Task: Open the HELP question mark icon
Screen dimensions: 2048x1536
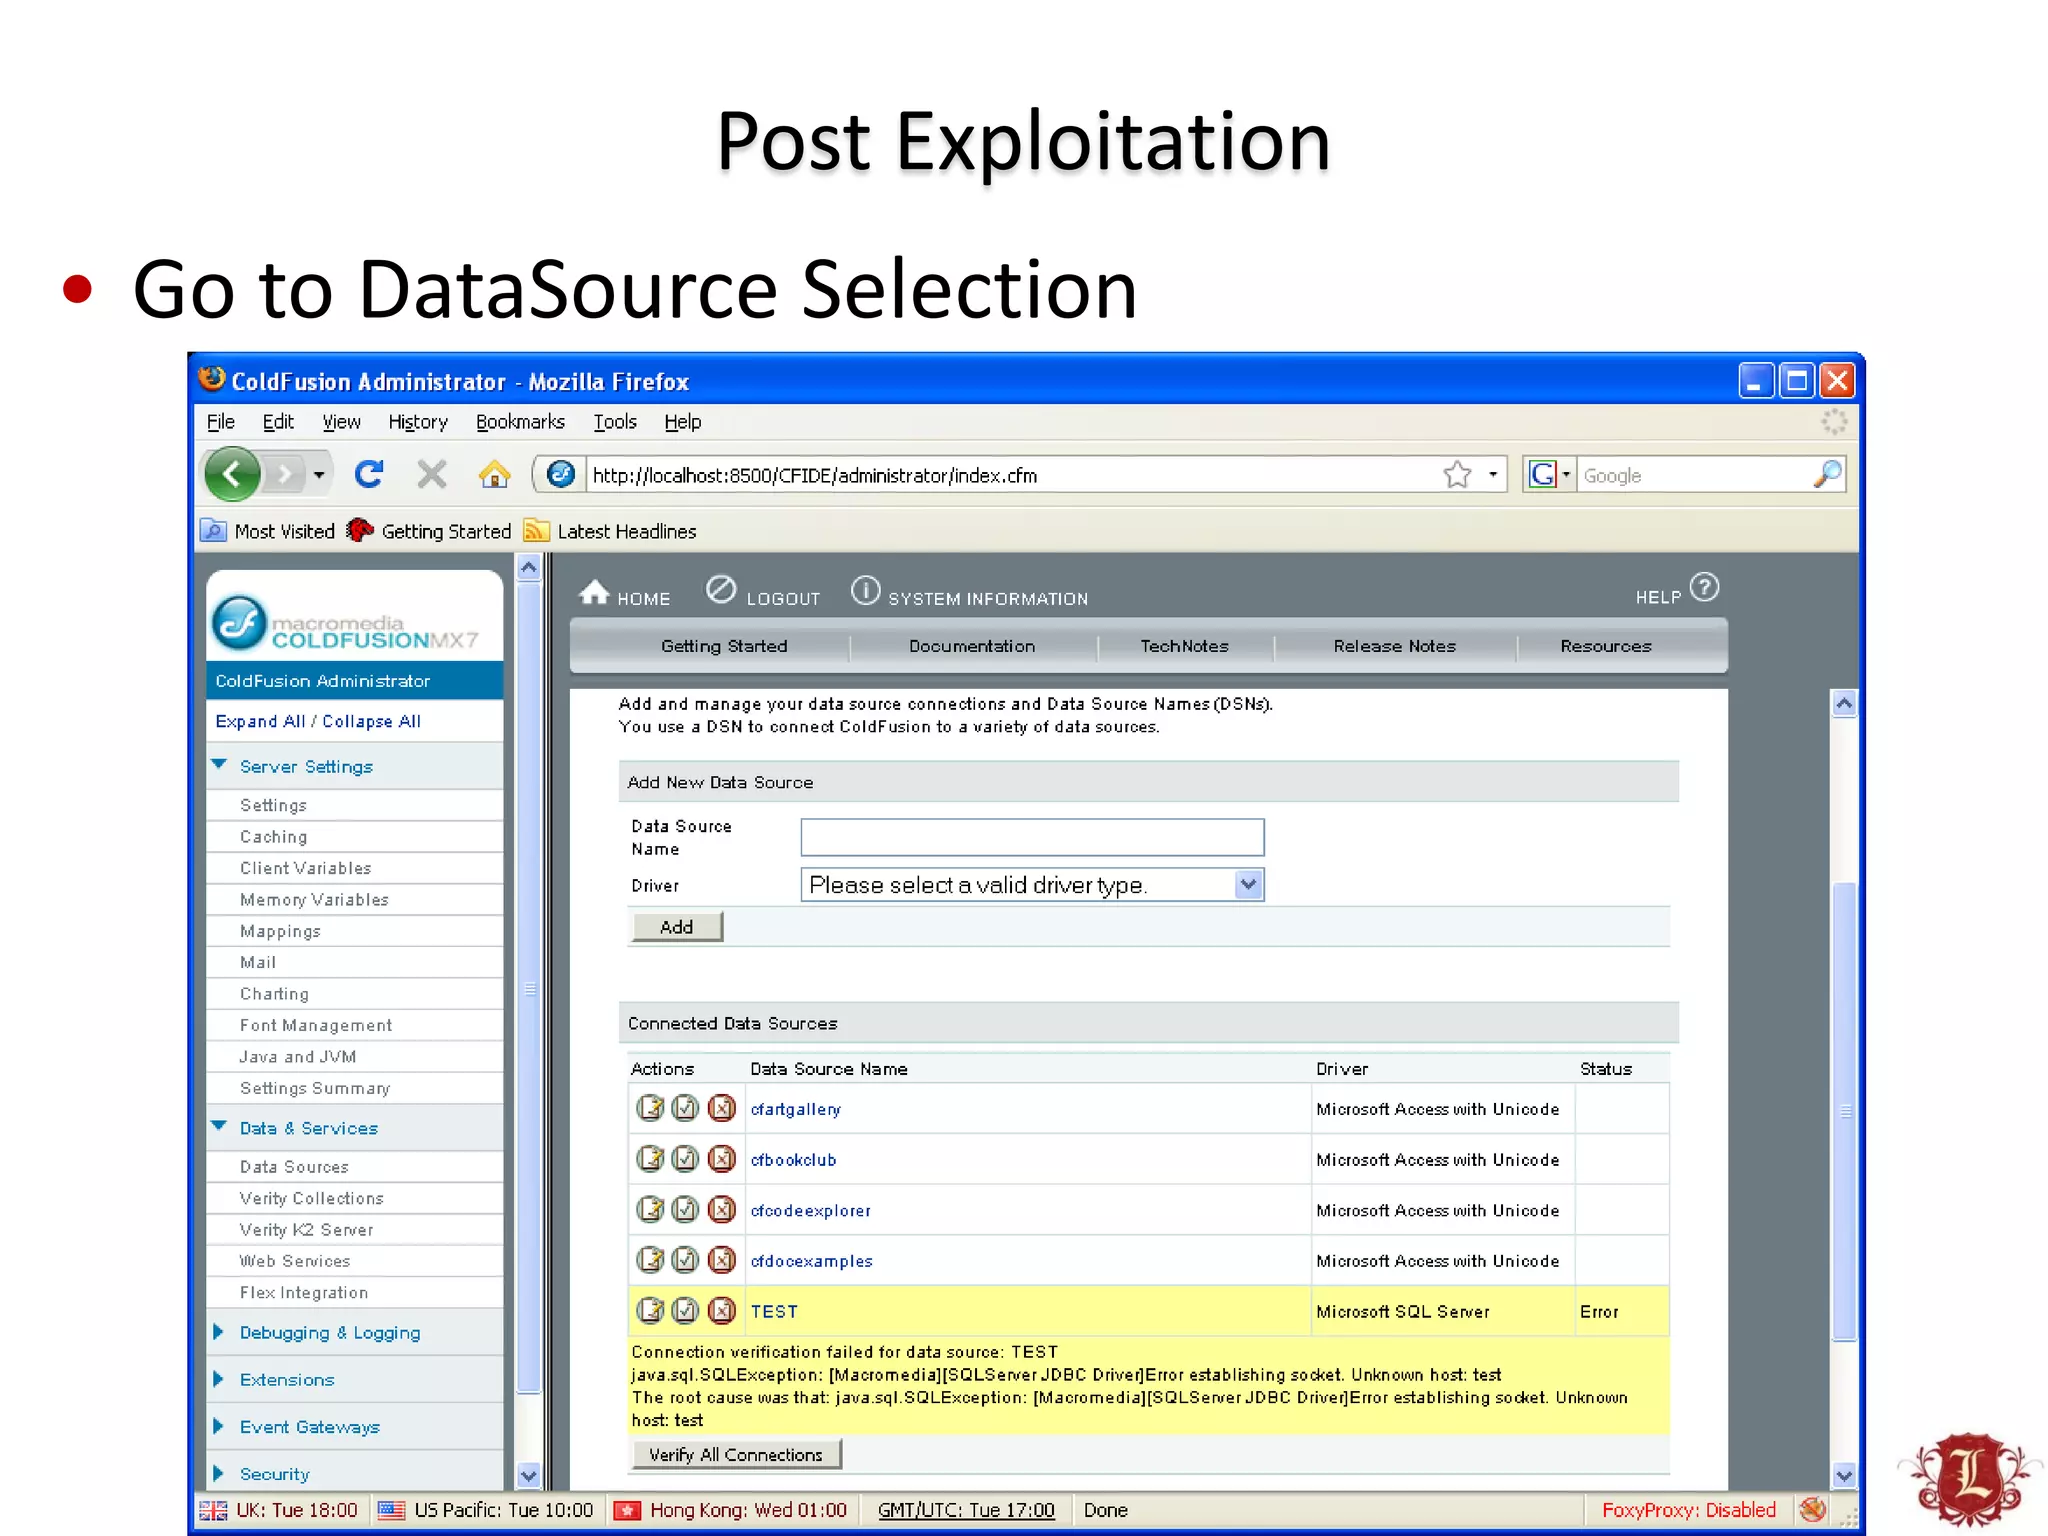Action: pyautogui.click(x=1704, y=587)
